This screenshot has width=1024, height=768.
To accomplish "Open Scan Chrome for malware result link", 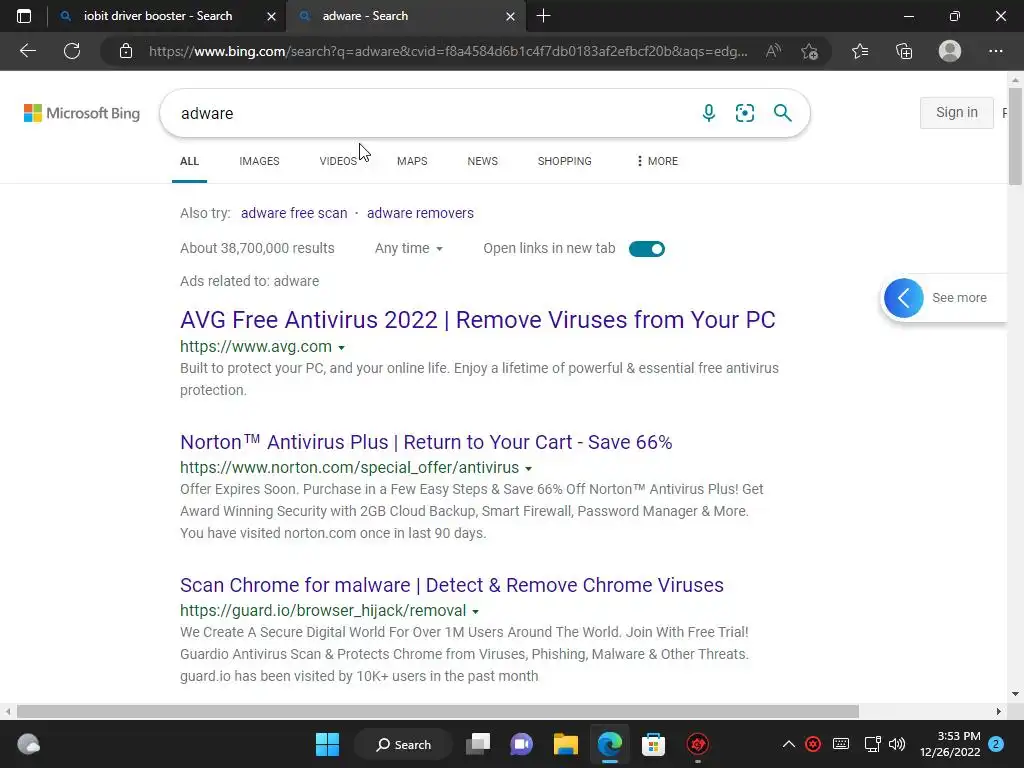I will tap(452, 585).
